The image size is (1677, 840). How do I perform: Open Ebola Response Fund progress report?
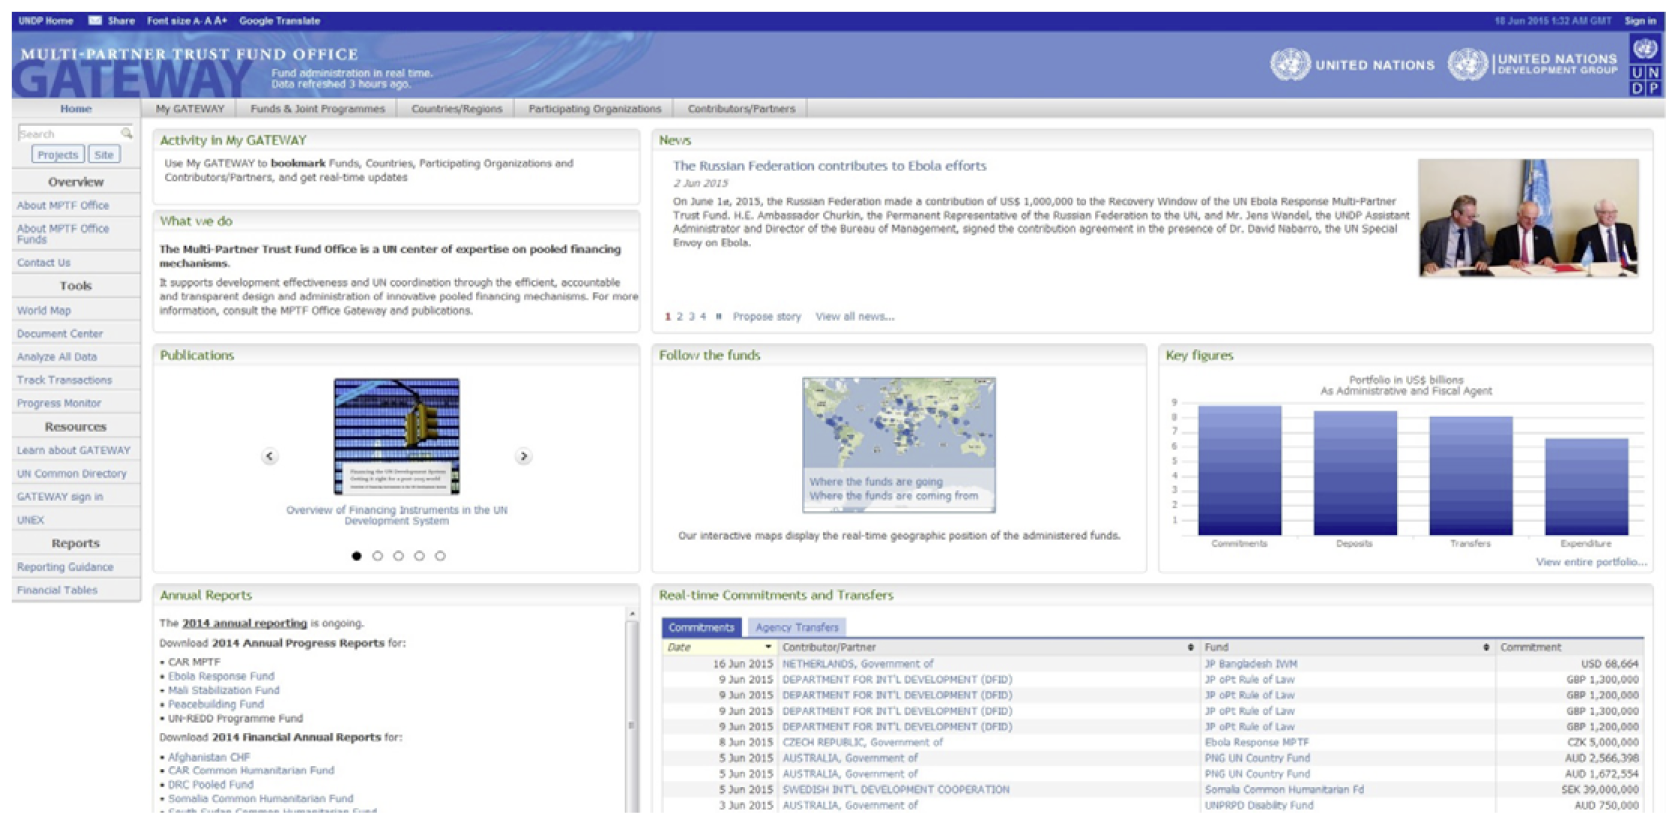[x=221, y=676]
